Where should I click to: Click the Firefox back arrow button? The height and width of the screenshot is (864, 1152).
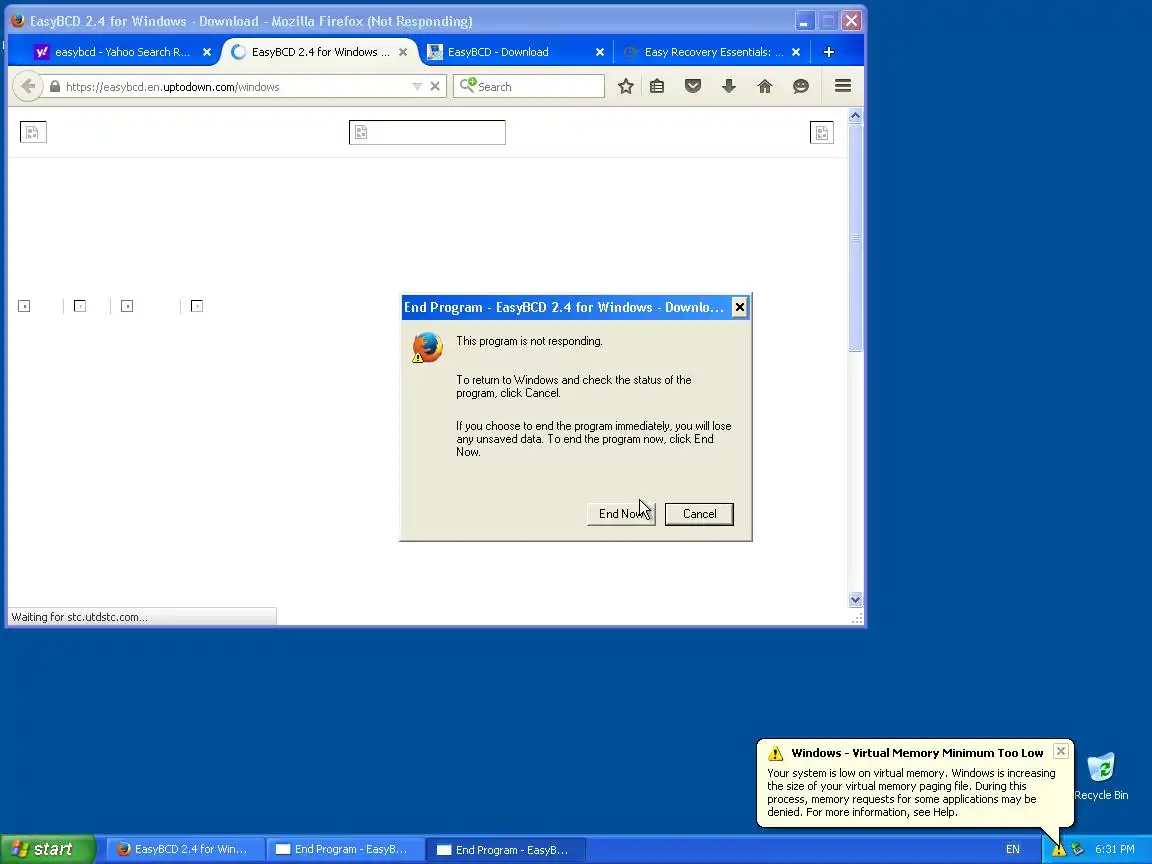[27, 87]
